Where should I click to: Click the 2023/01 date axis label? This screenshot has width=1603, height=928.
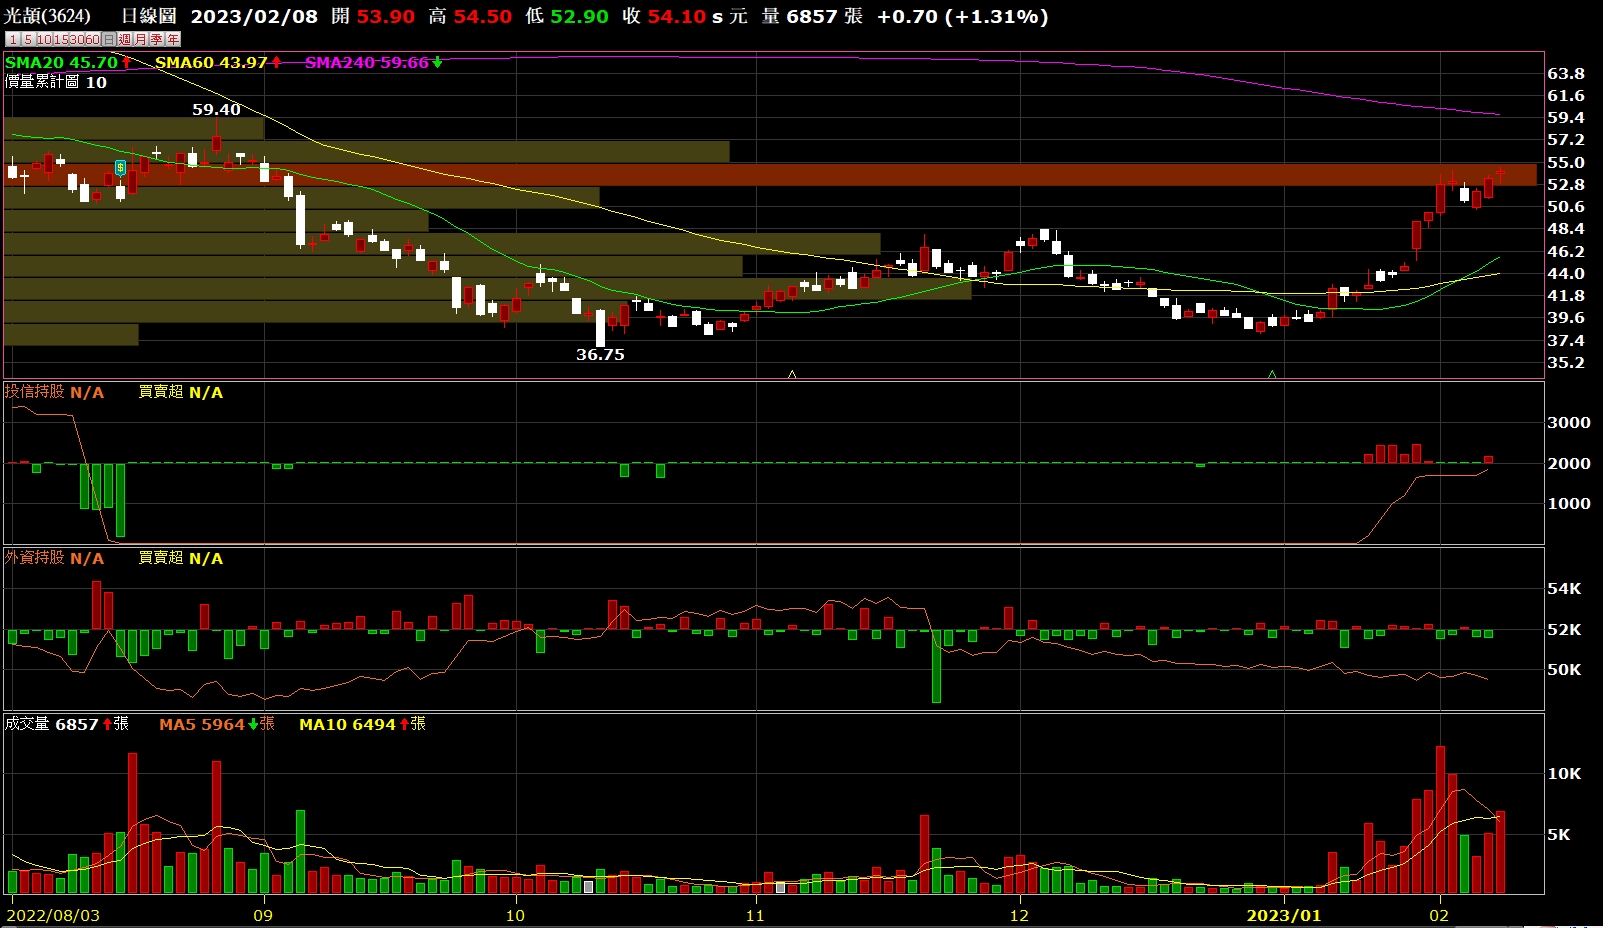pyautogui.click(x=1283, y=915)
